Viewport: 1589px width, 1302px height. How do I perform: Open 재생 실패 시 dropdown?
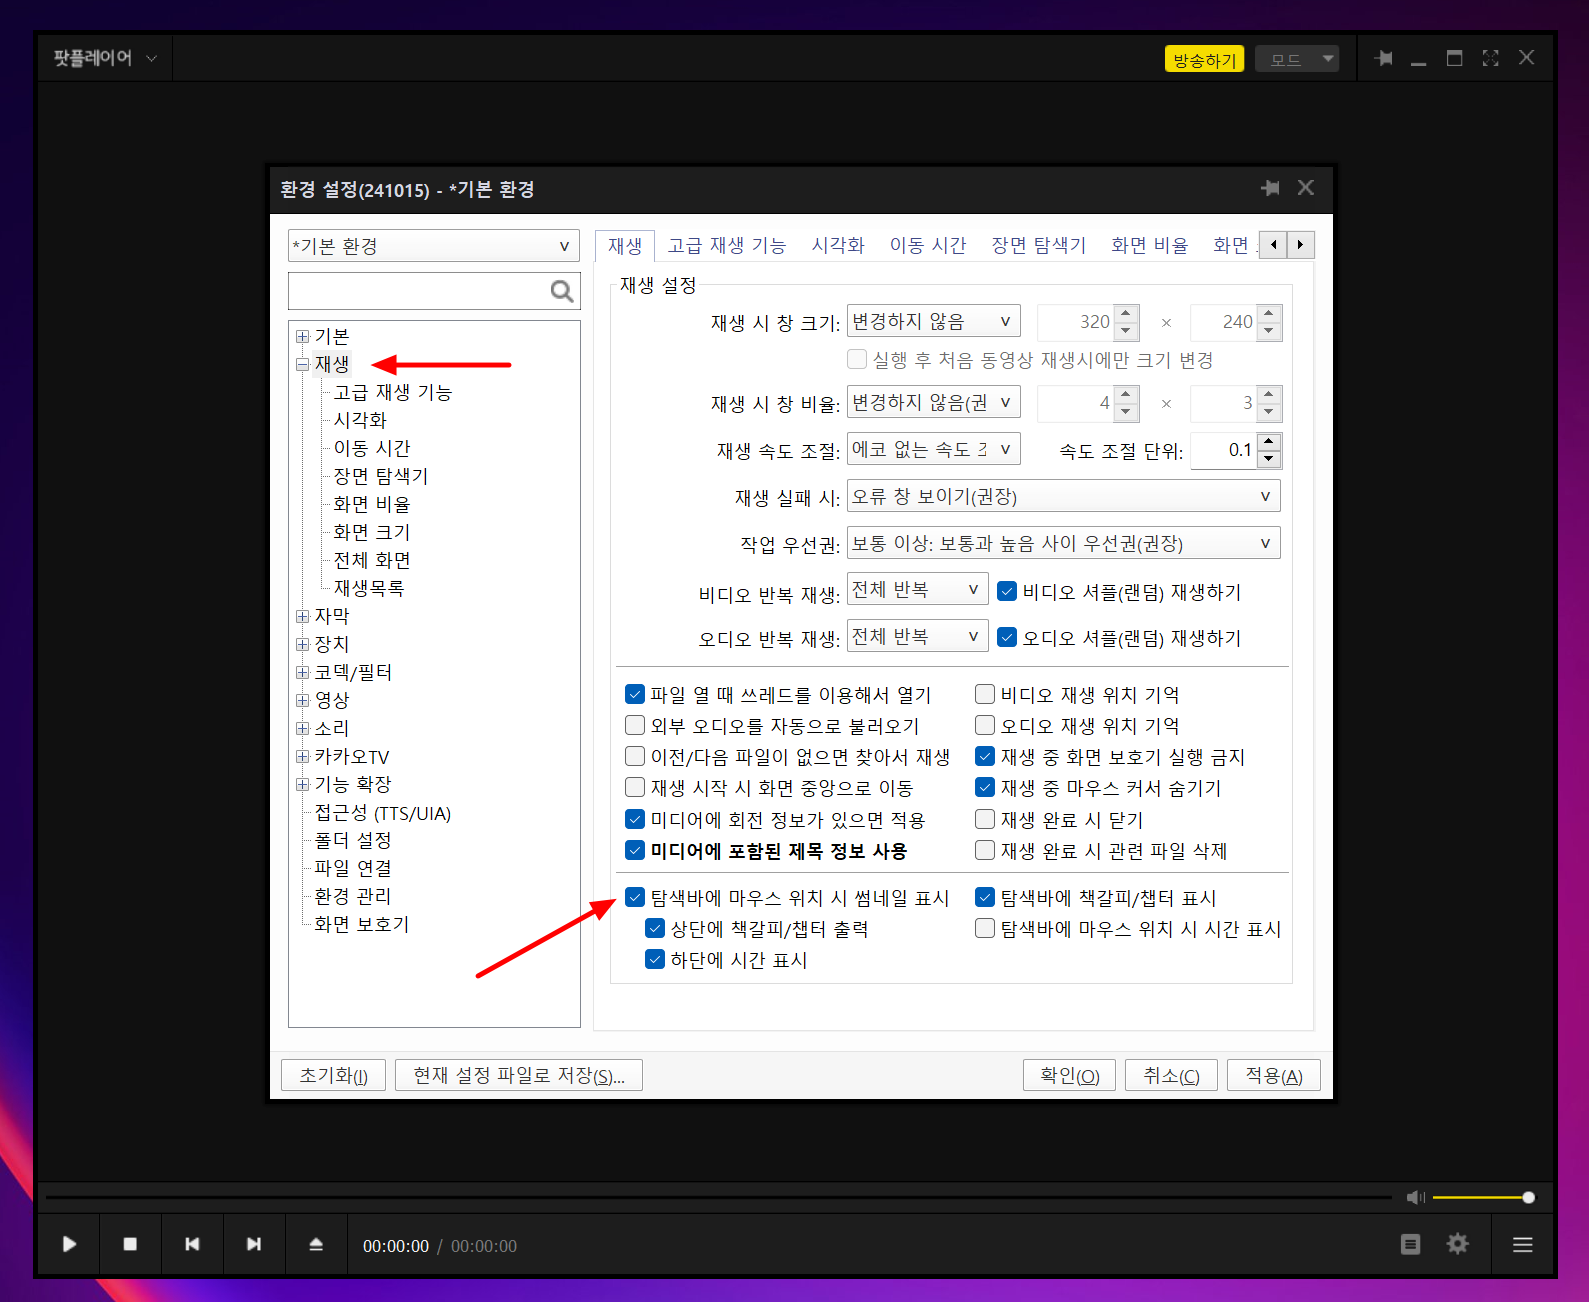(x=1064, y=496)
